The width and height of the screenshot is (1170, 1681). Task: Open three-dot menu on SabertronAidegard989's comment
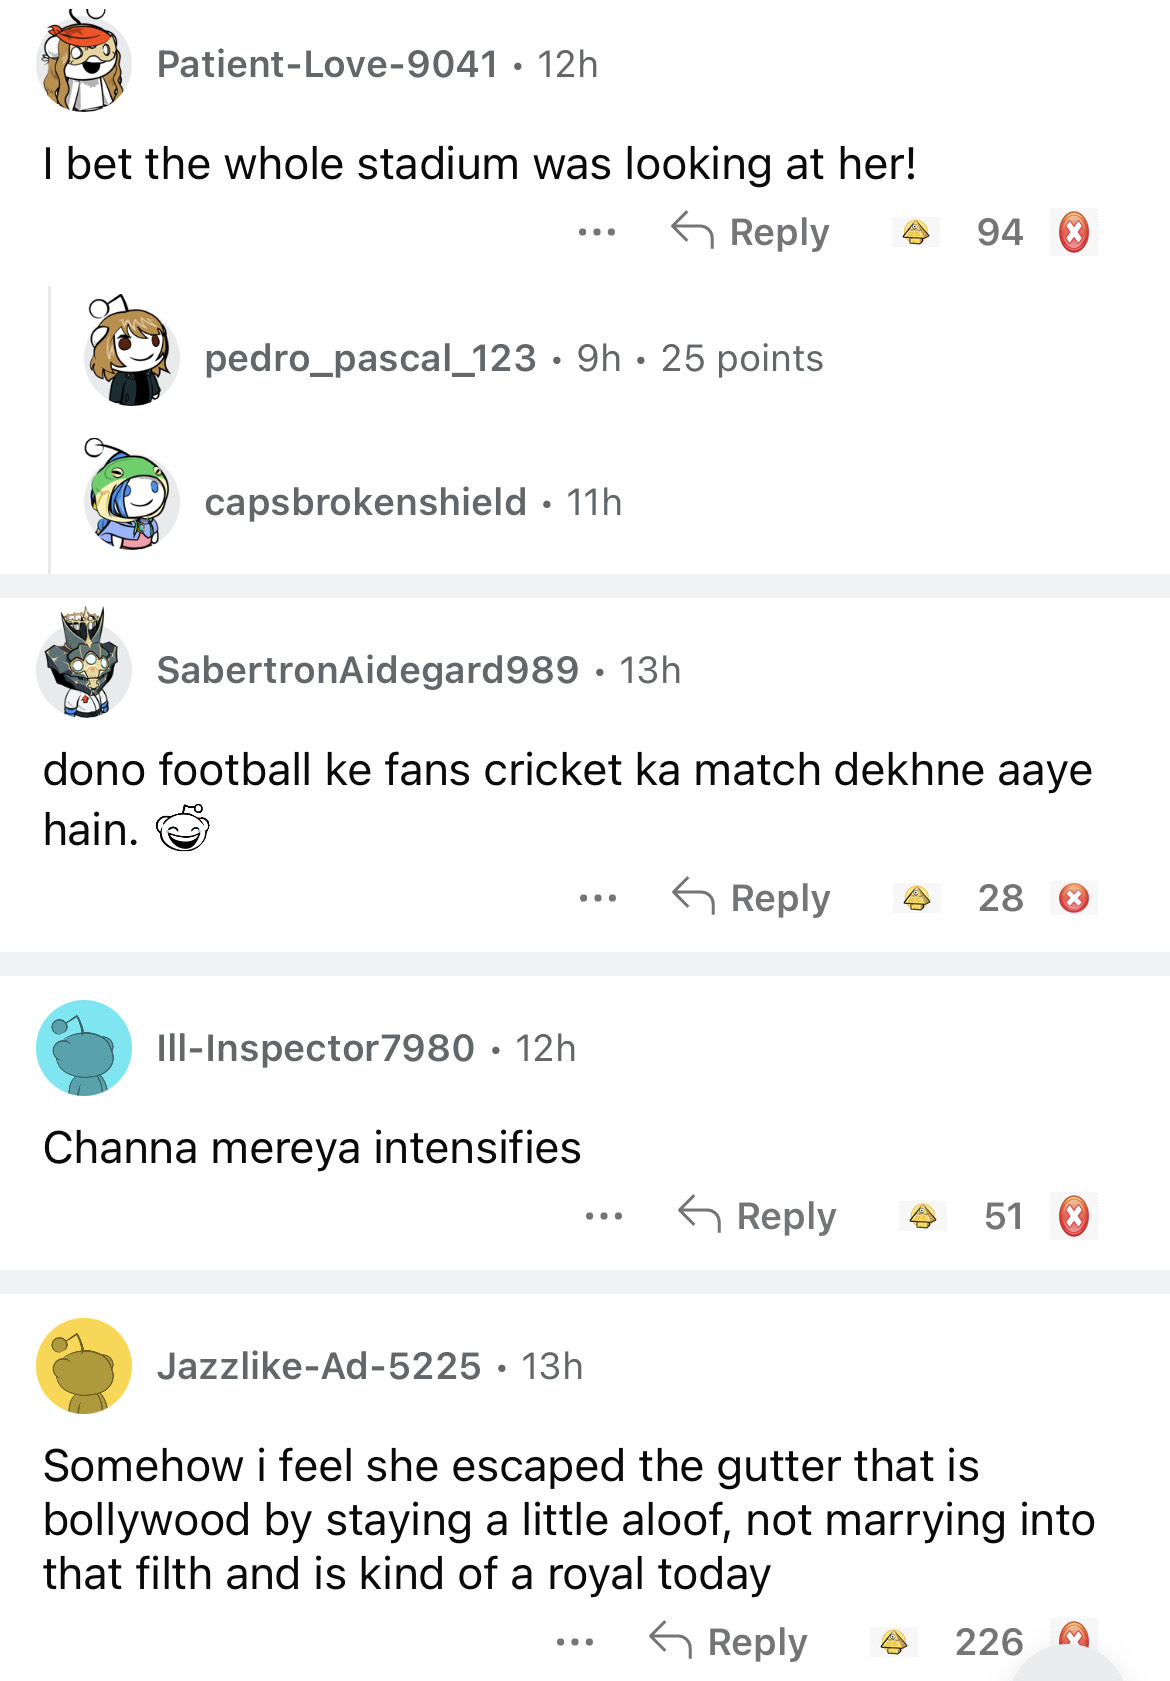coord(597,898)
